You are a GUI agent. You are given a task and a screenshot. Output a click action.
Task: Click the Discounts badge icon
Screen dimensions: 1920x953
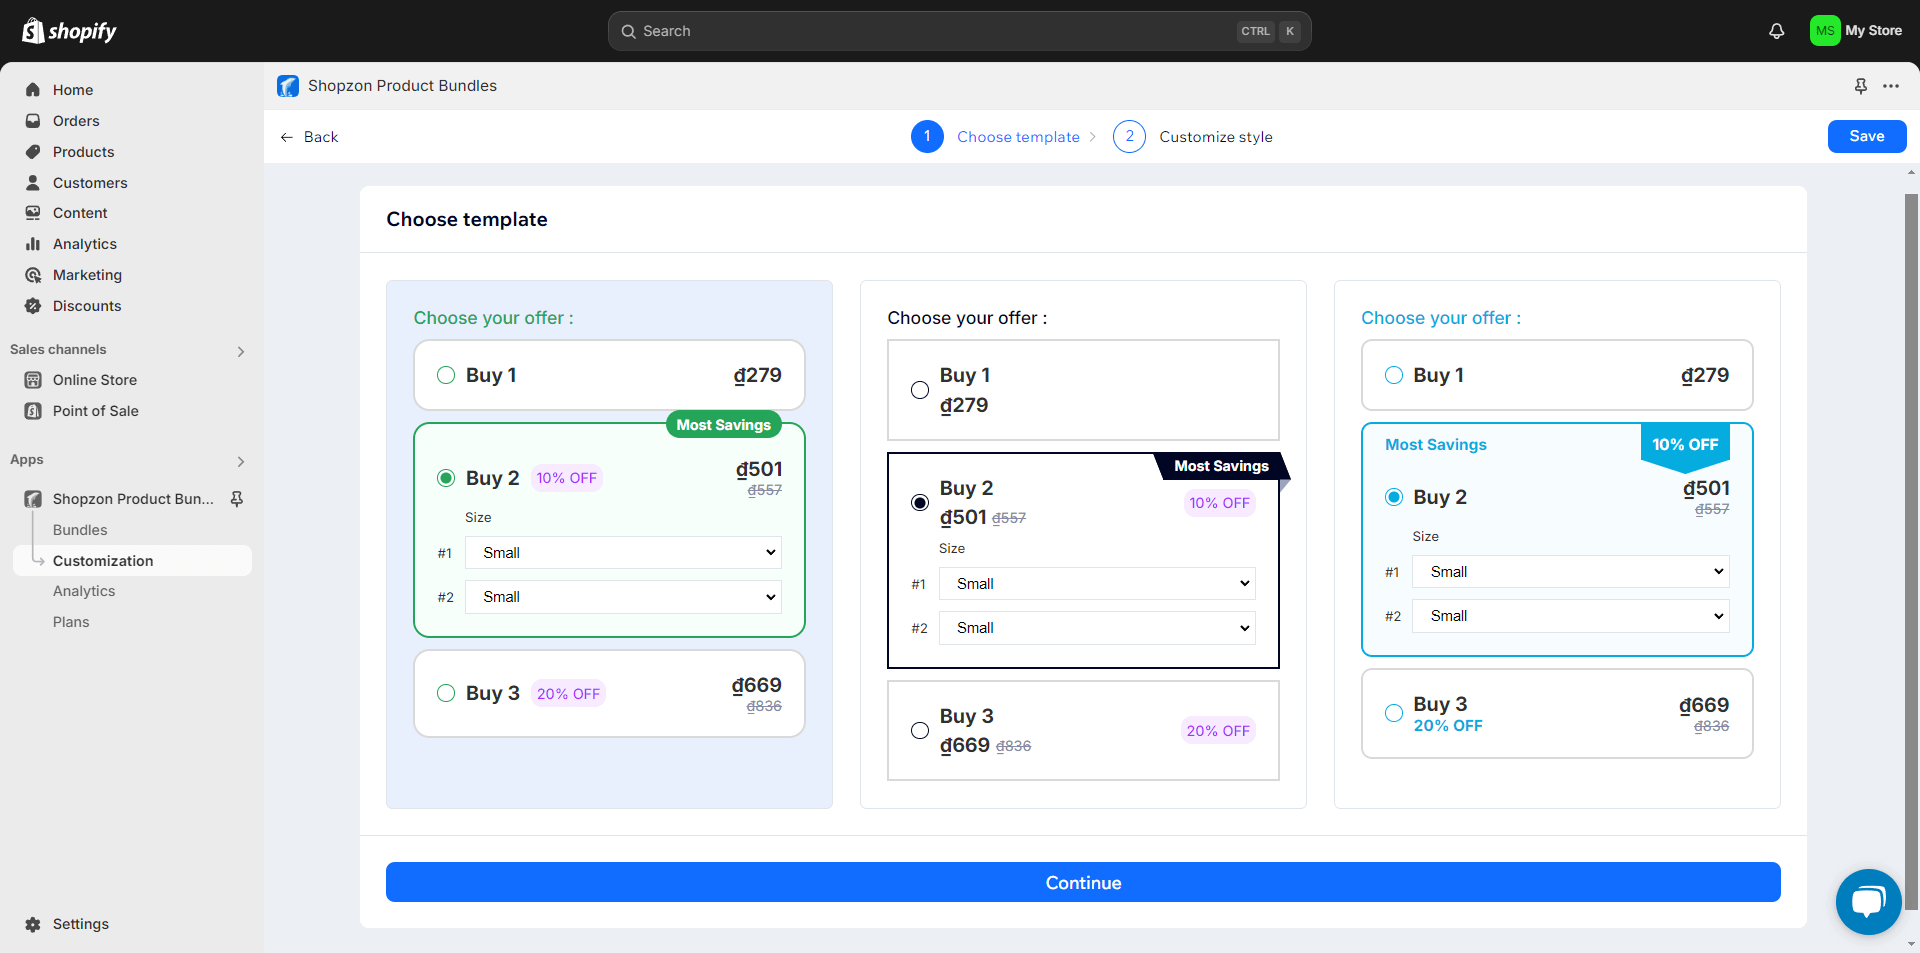coord(33,306)
